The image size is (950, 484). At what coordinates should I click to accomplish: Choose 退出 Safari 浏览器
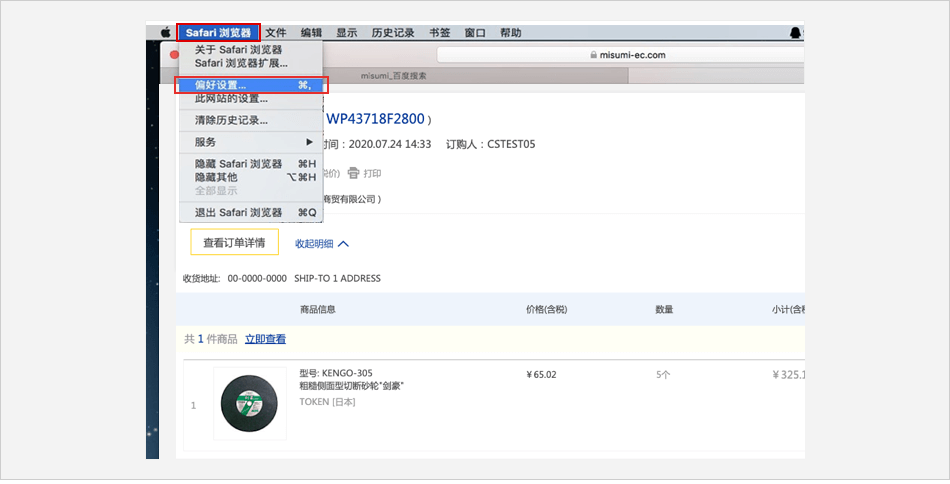[x=239, y=212]
